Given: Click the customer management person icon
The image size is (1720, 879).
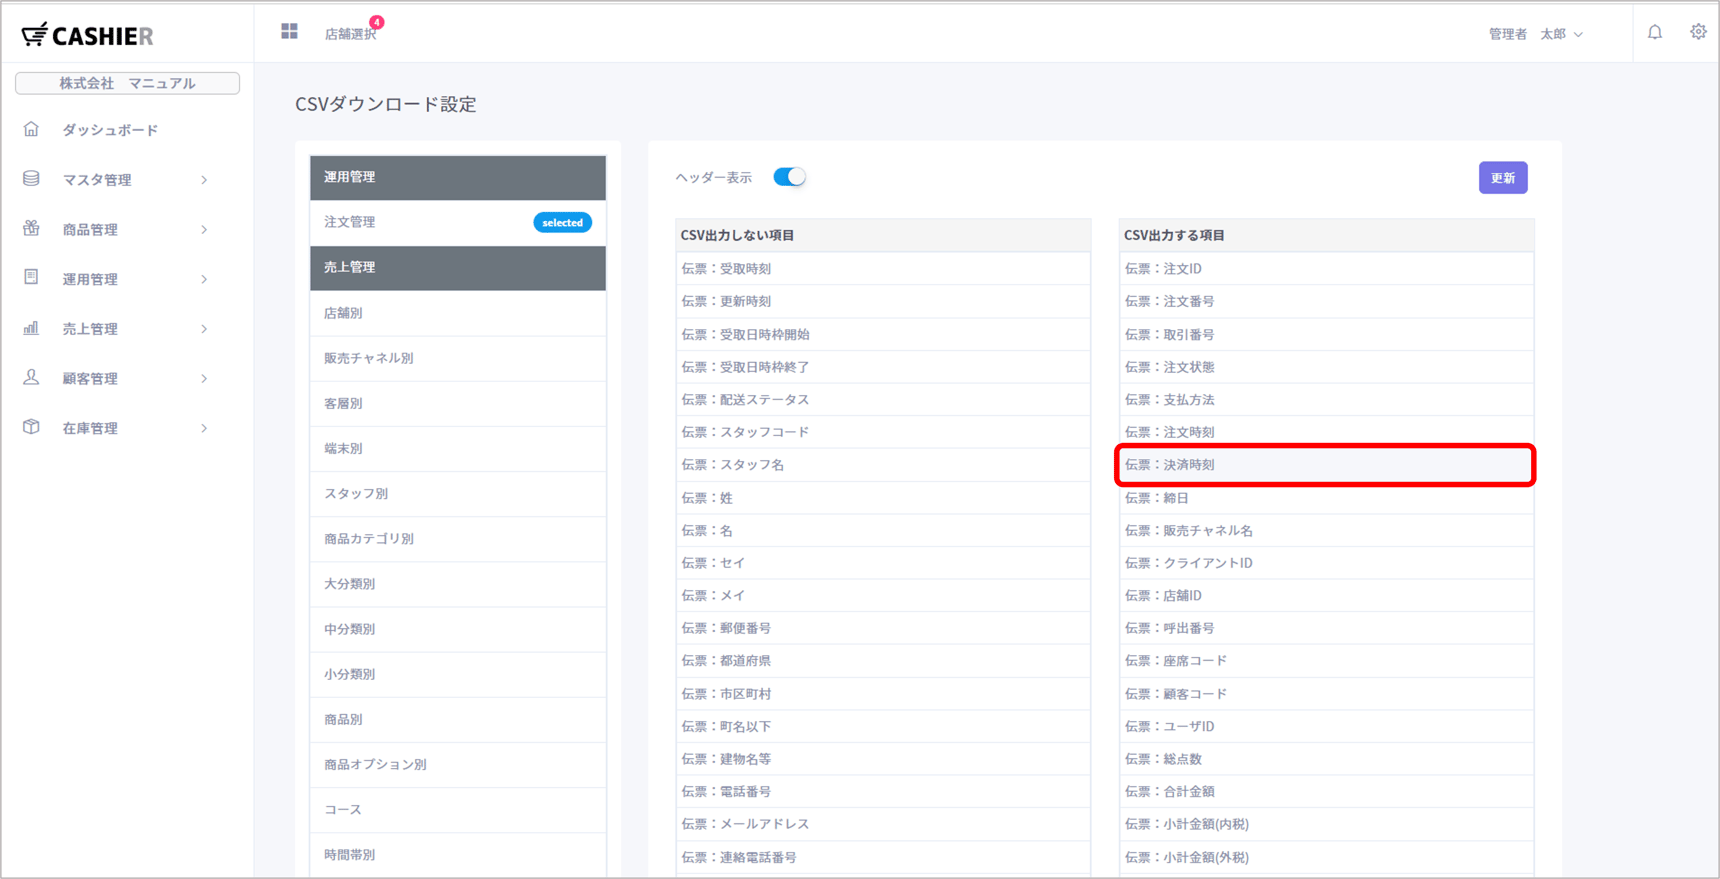Looking at the screenshot, I should click(32, 378).
